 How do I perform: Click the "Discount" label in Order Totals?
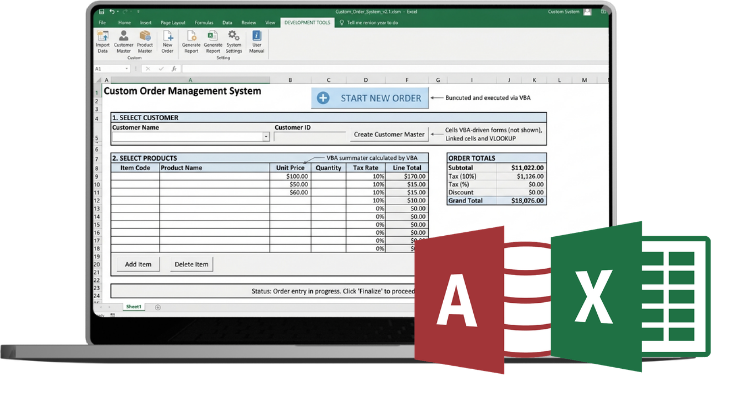coord(461,192)
